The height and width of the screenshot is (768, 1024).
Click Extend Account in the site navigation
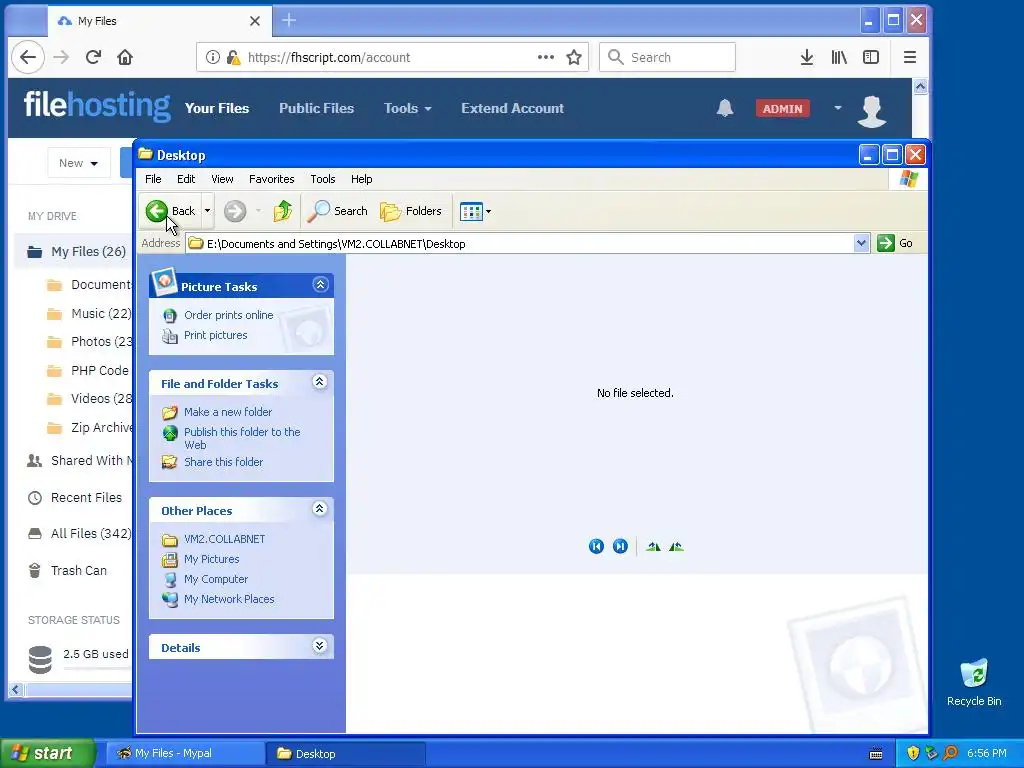click(x=513, y=108)
